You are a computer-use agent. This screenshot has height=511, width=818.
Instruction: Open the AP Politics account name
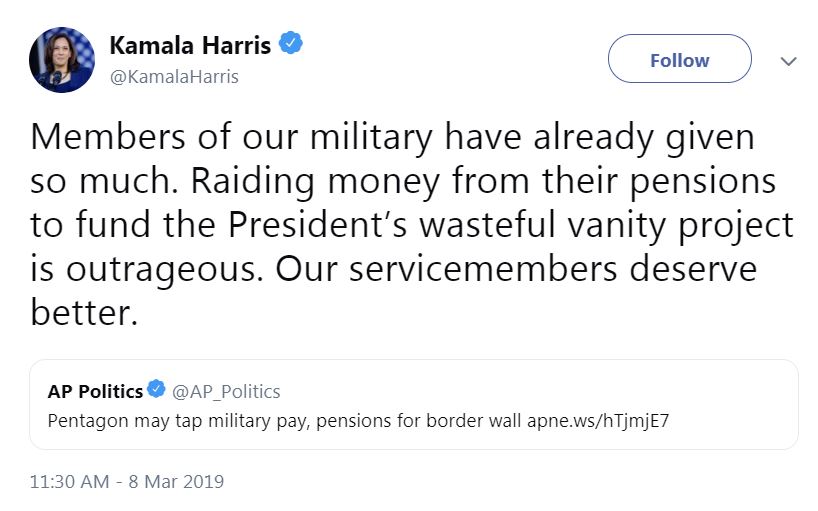pyautogui.click(x=95, y=391)
